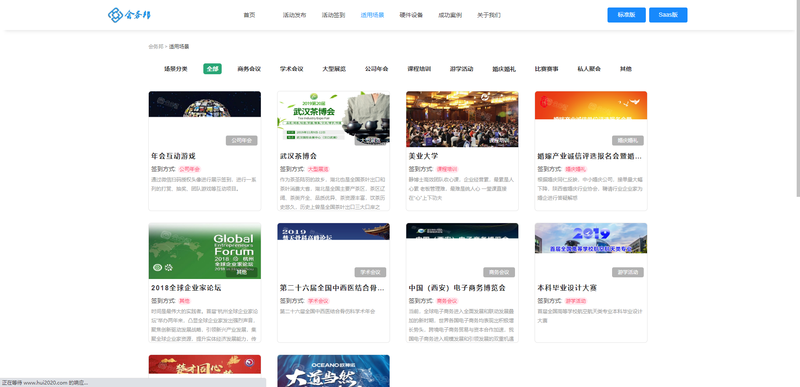Click the 会务邦 logo in the header

(130, 15)
